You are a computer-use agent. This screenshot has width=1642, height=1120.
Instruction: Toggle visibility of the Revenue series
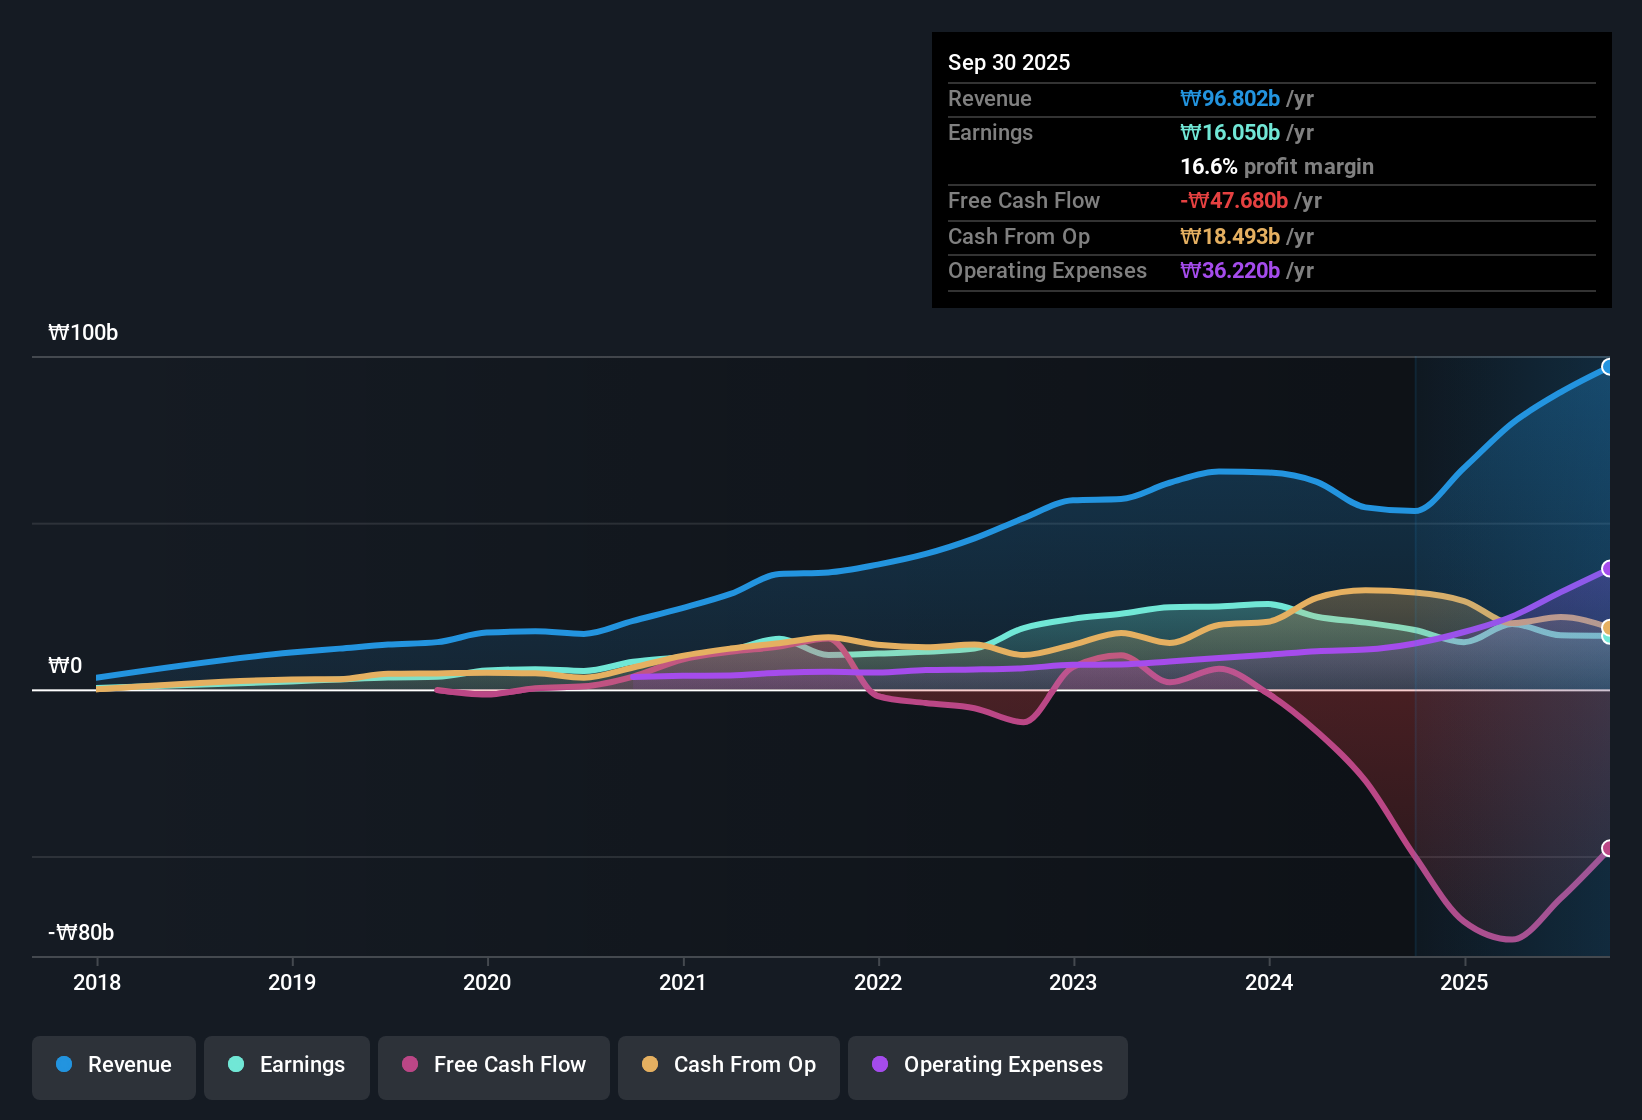point(113,1067)
